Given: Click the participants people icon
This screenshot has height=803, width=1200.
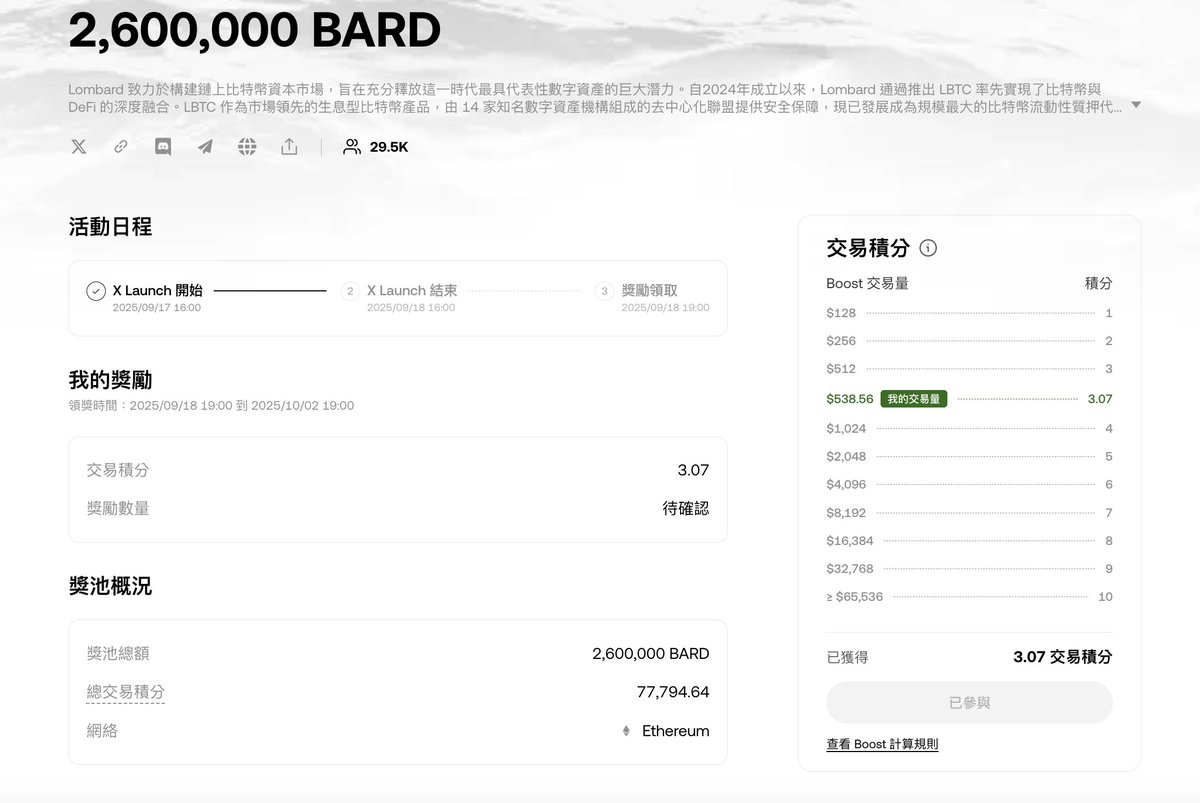Looking at the screenshot, I should 352,147.
